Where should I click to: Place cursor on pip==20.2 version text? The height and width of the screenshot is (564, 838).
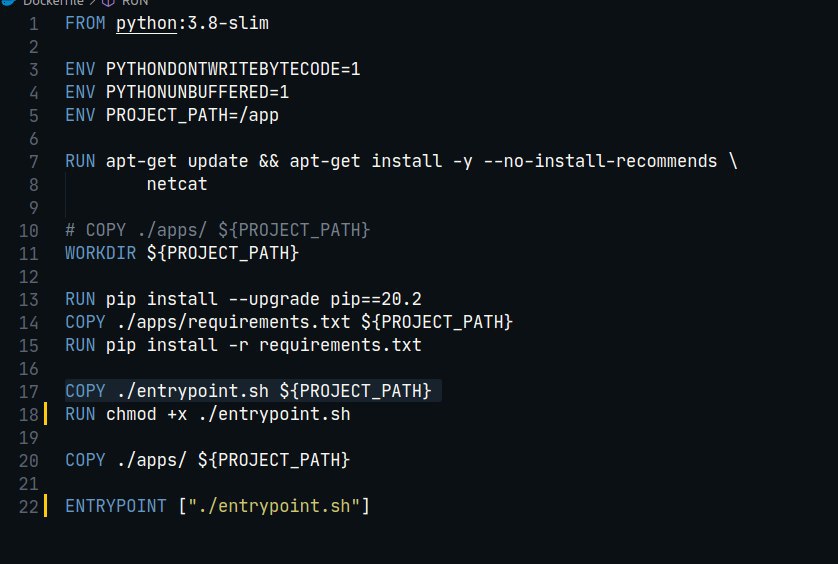click(x=376, y=299)
